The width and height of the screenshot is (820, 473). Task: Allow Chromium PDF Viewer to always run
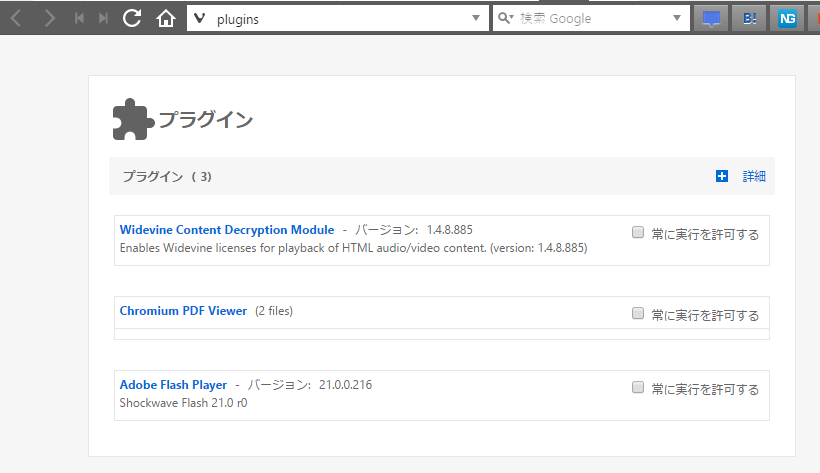point(637,313)
